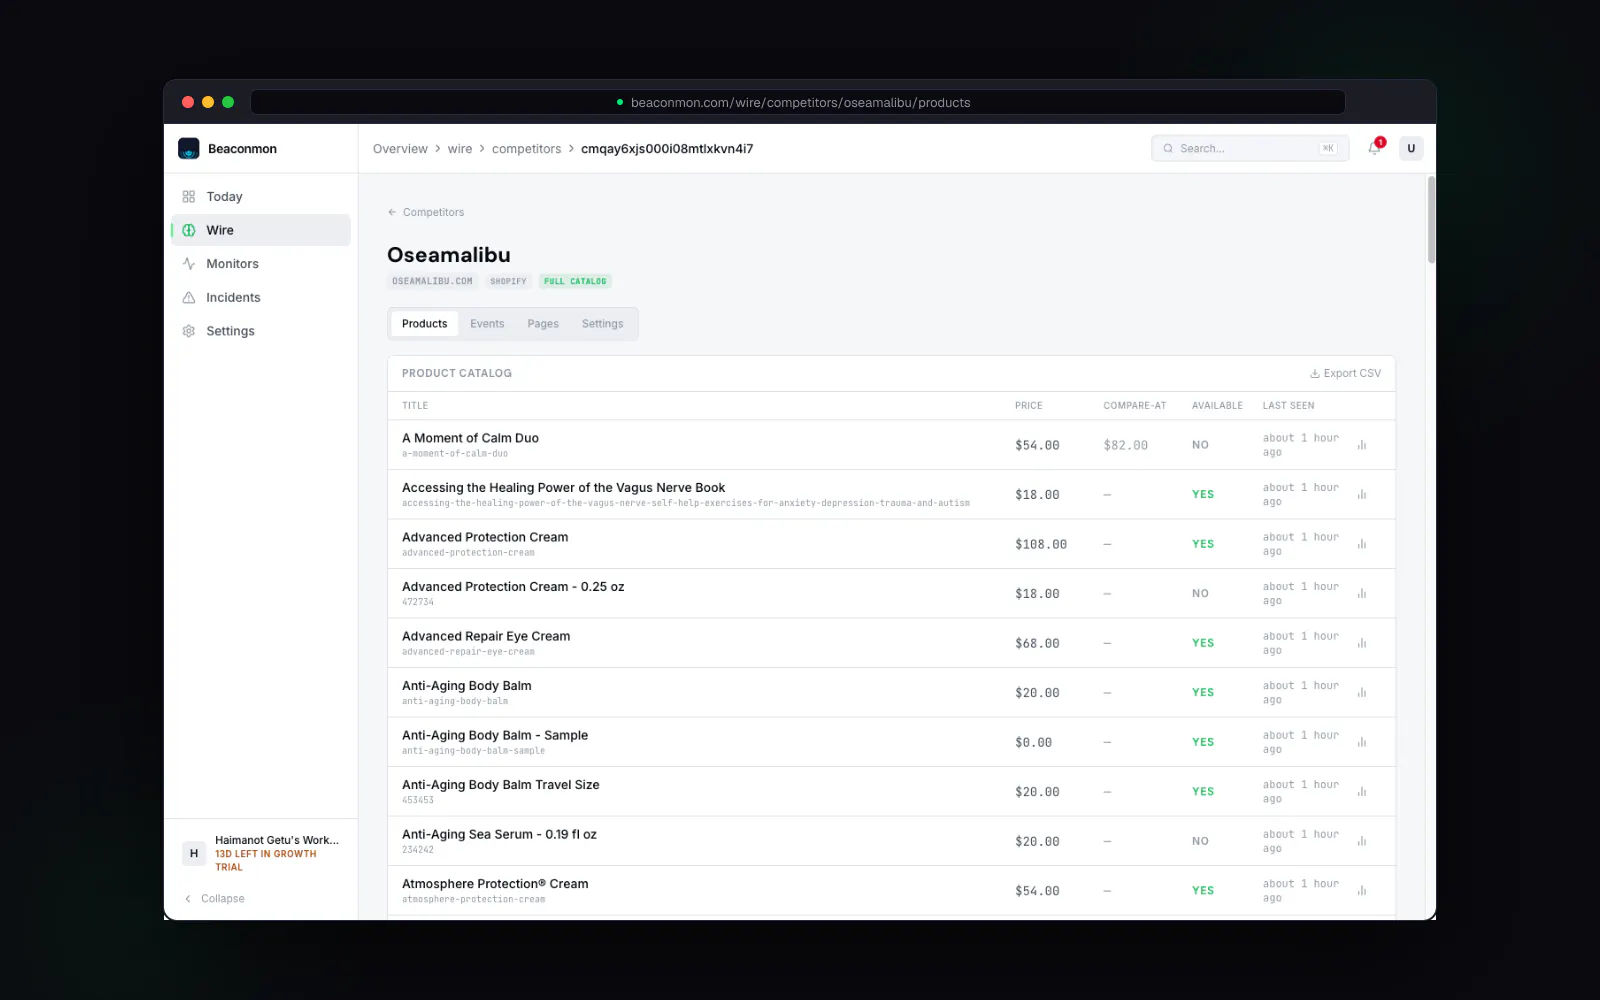Screen dimensions: 1600x1000
Task: Open the user avatar menu
Action: pos(1411,148)
